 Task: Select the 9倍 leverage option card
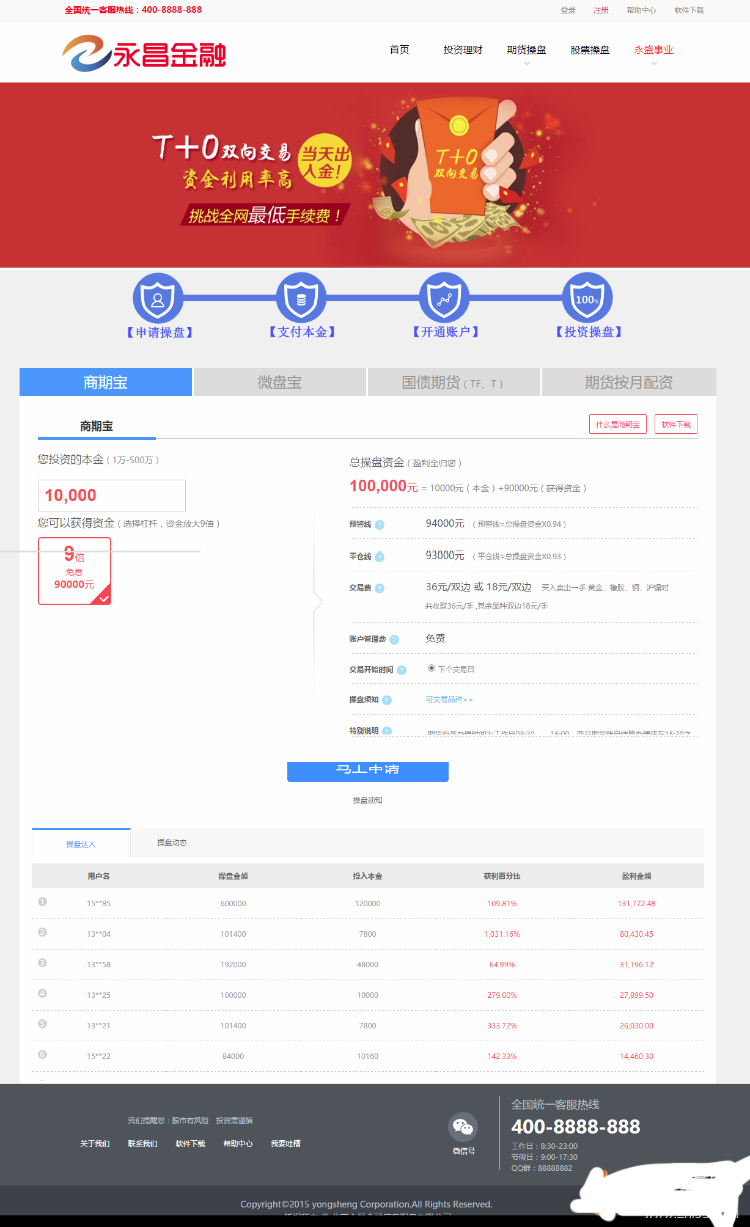point(75,571)
